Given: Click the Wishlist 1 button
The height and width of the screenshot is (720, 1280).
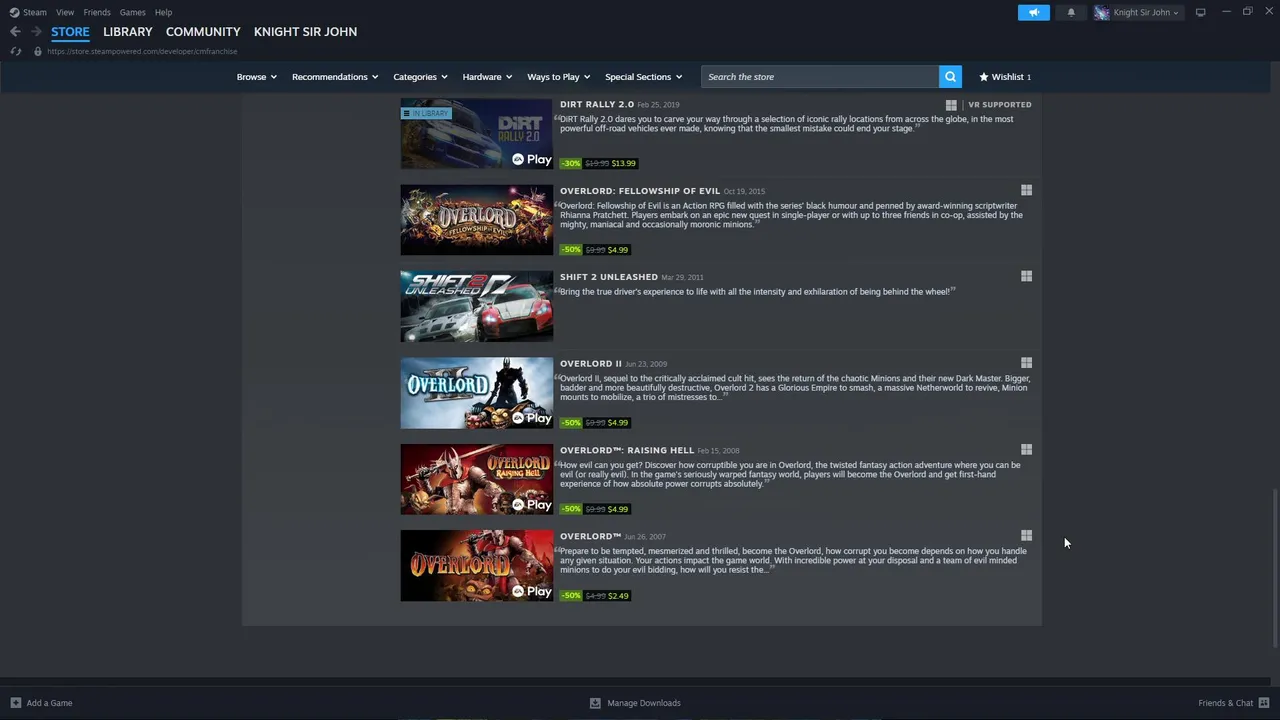Looking at the screenshot, I should pyautogui.click(x=1005, y=77).
